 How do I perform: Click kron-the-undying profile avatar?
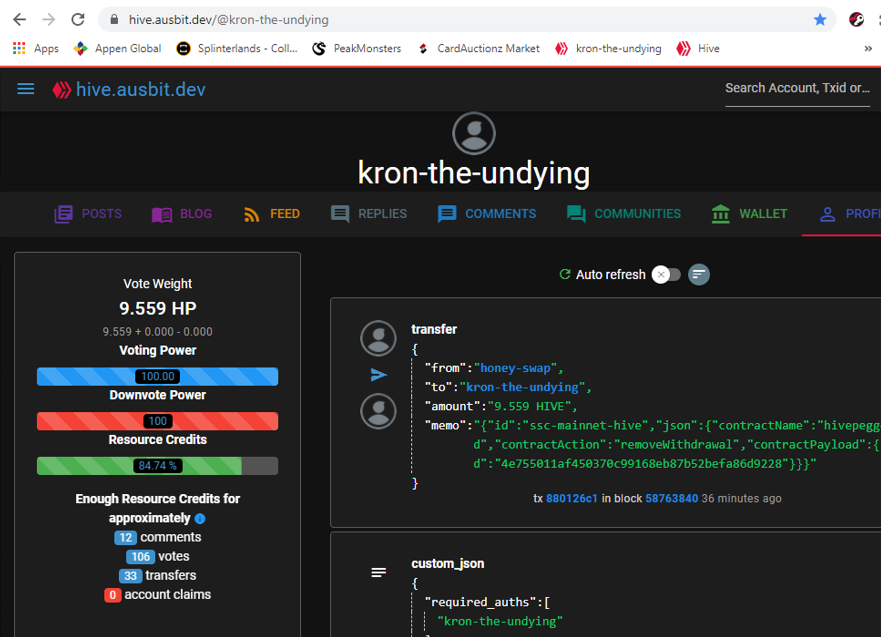point(474,134)
